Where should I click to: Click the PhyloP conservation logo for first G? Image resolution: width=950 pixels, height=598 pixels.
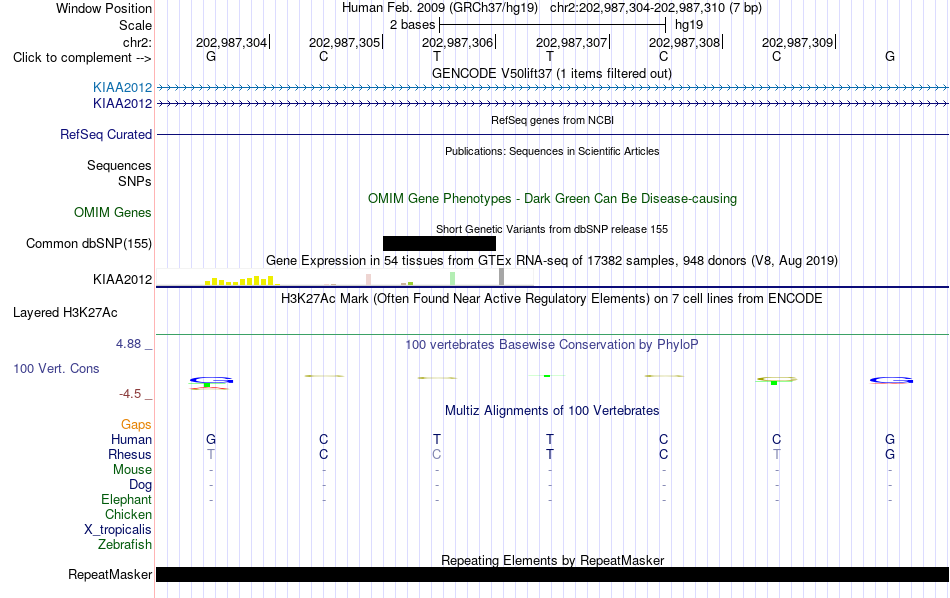(x=211, y=382)
